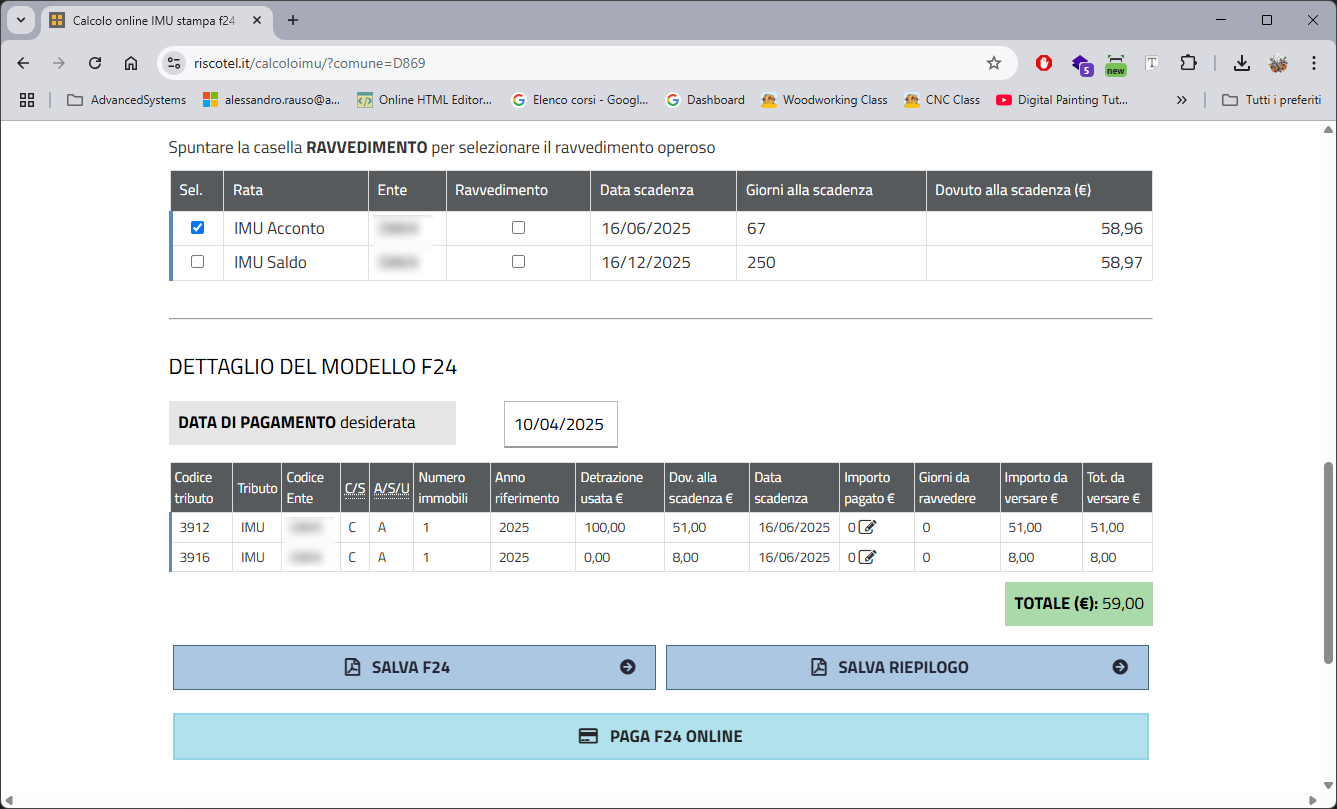Open the Downloads icon
Image resolution: width=1337 pixels, height=809 pixels.
[1241, 63]
